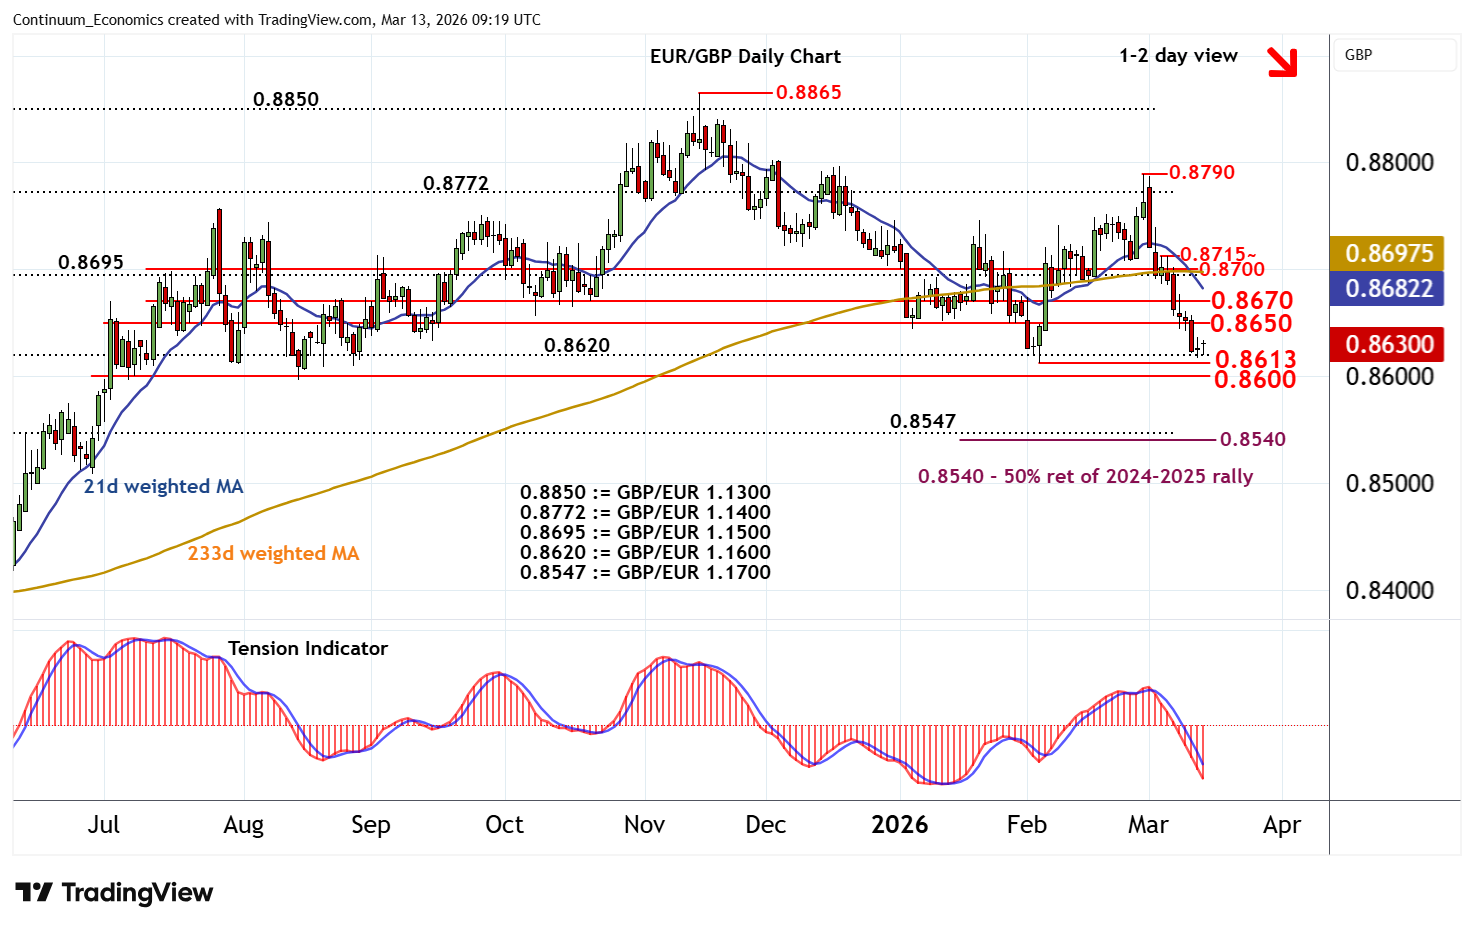Click the Continuum_Economics attribution header text
This screenshot has width=1474, height=930.
coord(276,20)
